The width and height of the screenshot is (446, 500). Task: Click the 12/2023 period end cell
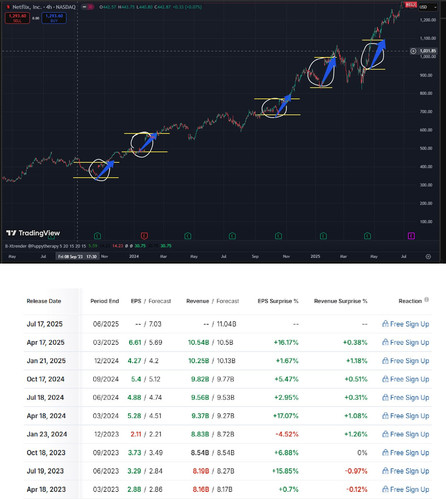(106, 434)
